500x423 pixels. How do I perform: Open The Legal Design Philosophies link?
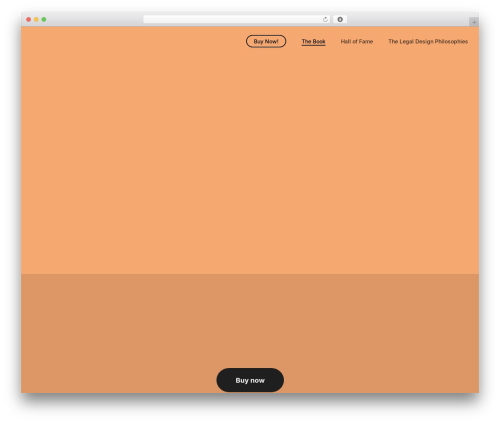428,42
